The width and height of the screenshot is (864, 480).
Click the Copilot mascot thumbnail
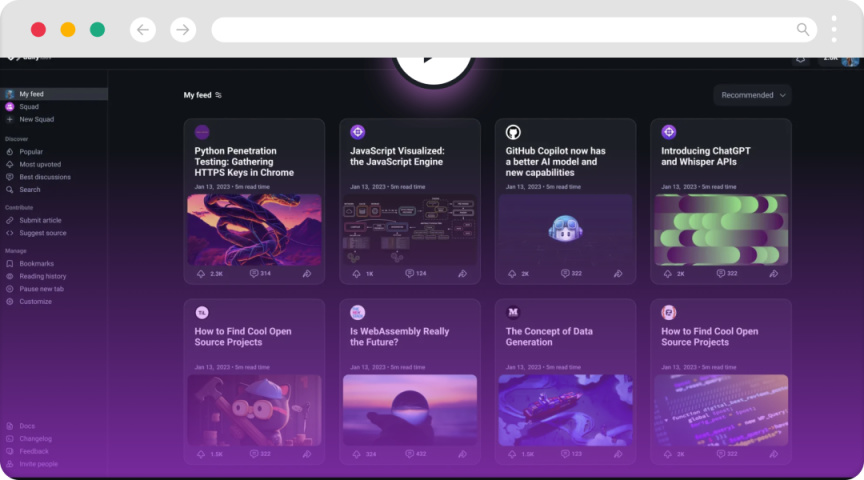pos(565,229)
